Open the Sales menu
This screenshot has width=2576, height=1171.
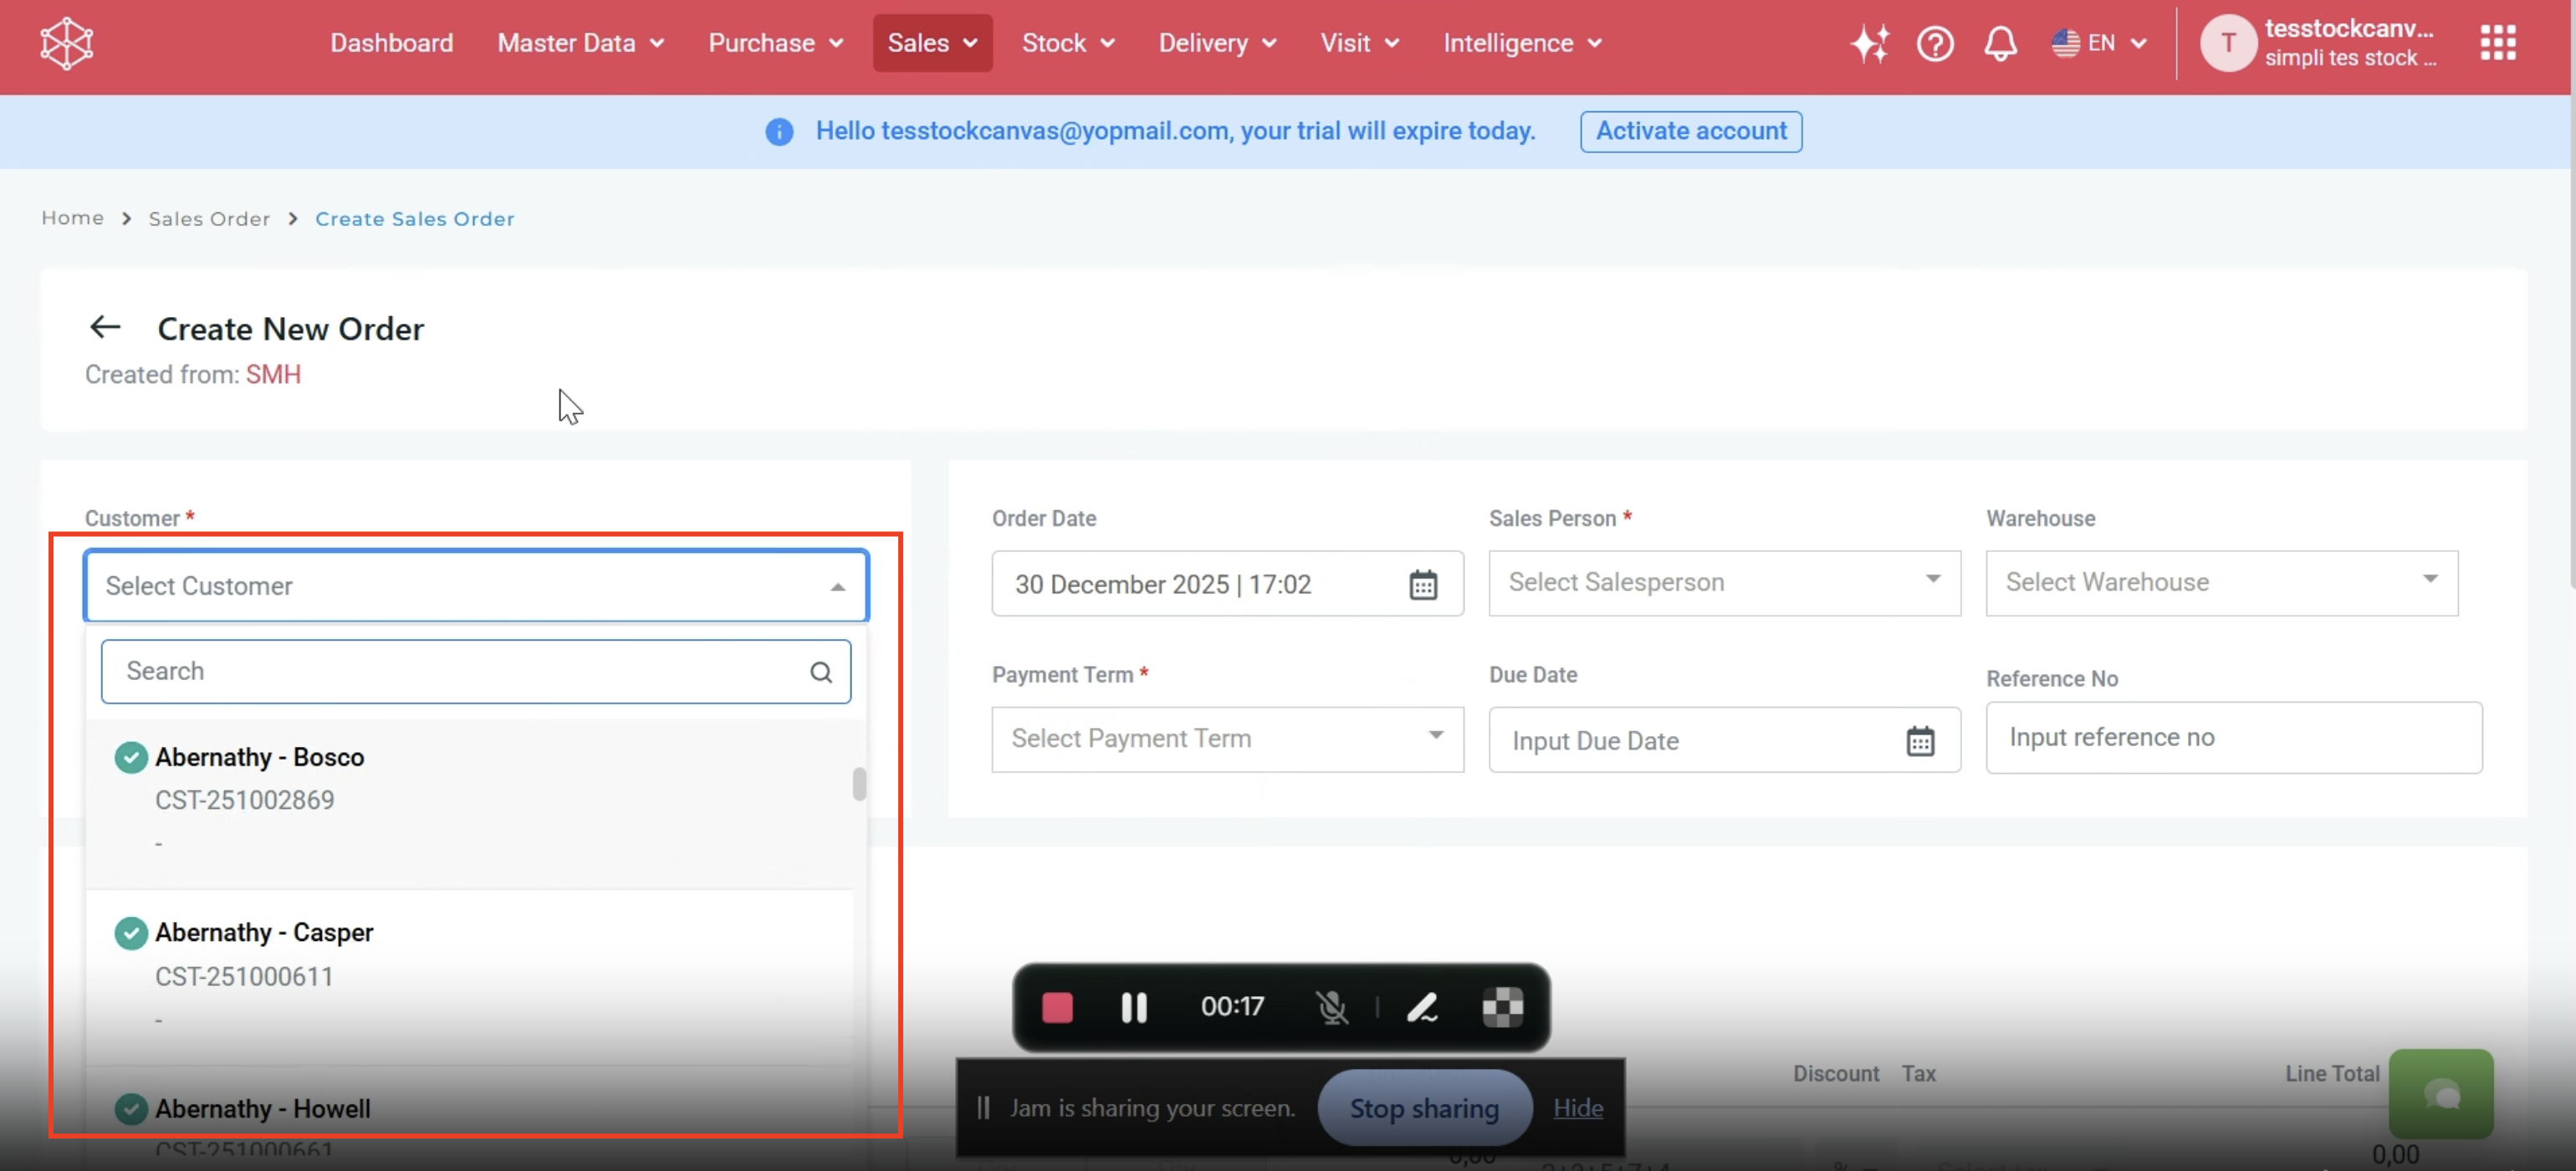(932, 43)
